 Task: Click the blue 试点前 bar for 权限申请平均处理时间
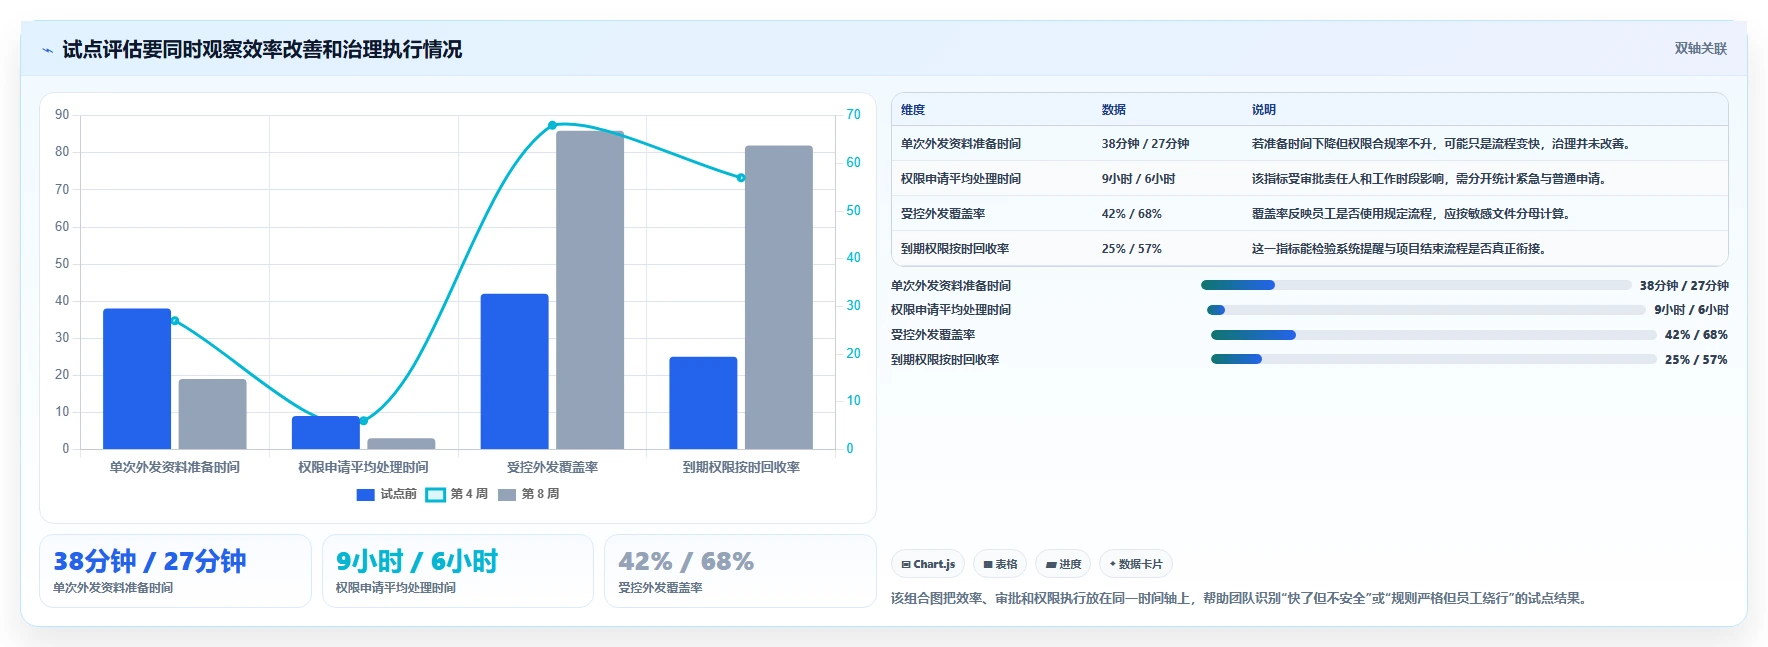pos(326,433)
